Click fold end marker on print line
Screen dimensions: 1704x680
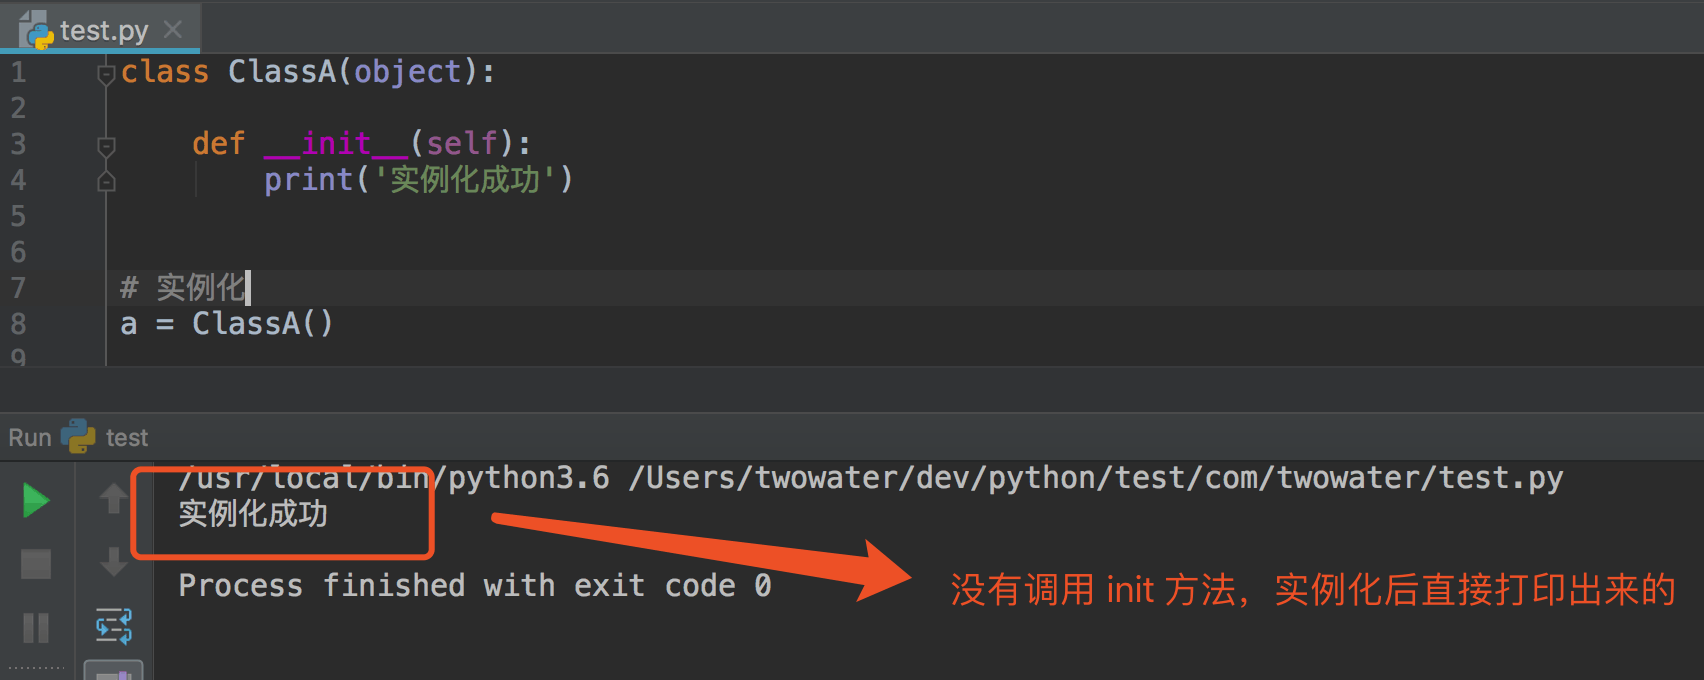pos(106,182)
